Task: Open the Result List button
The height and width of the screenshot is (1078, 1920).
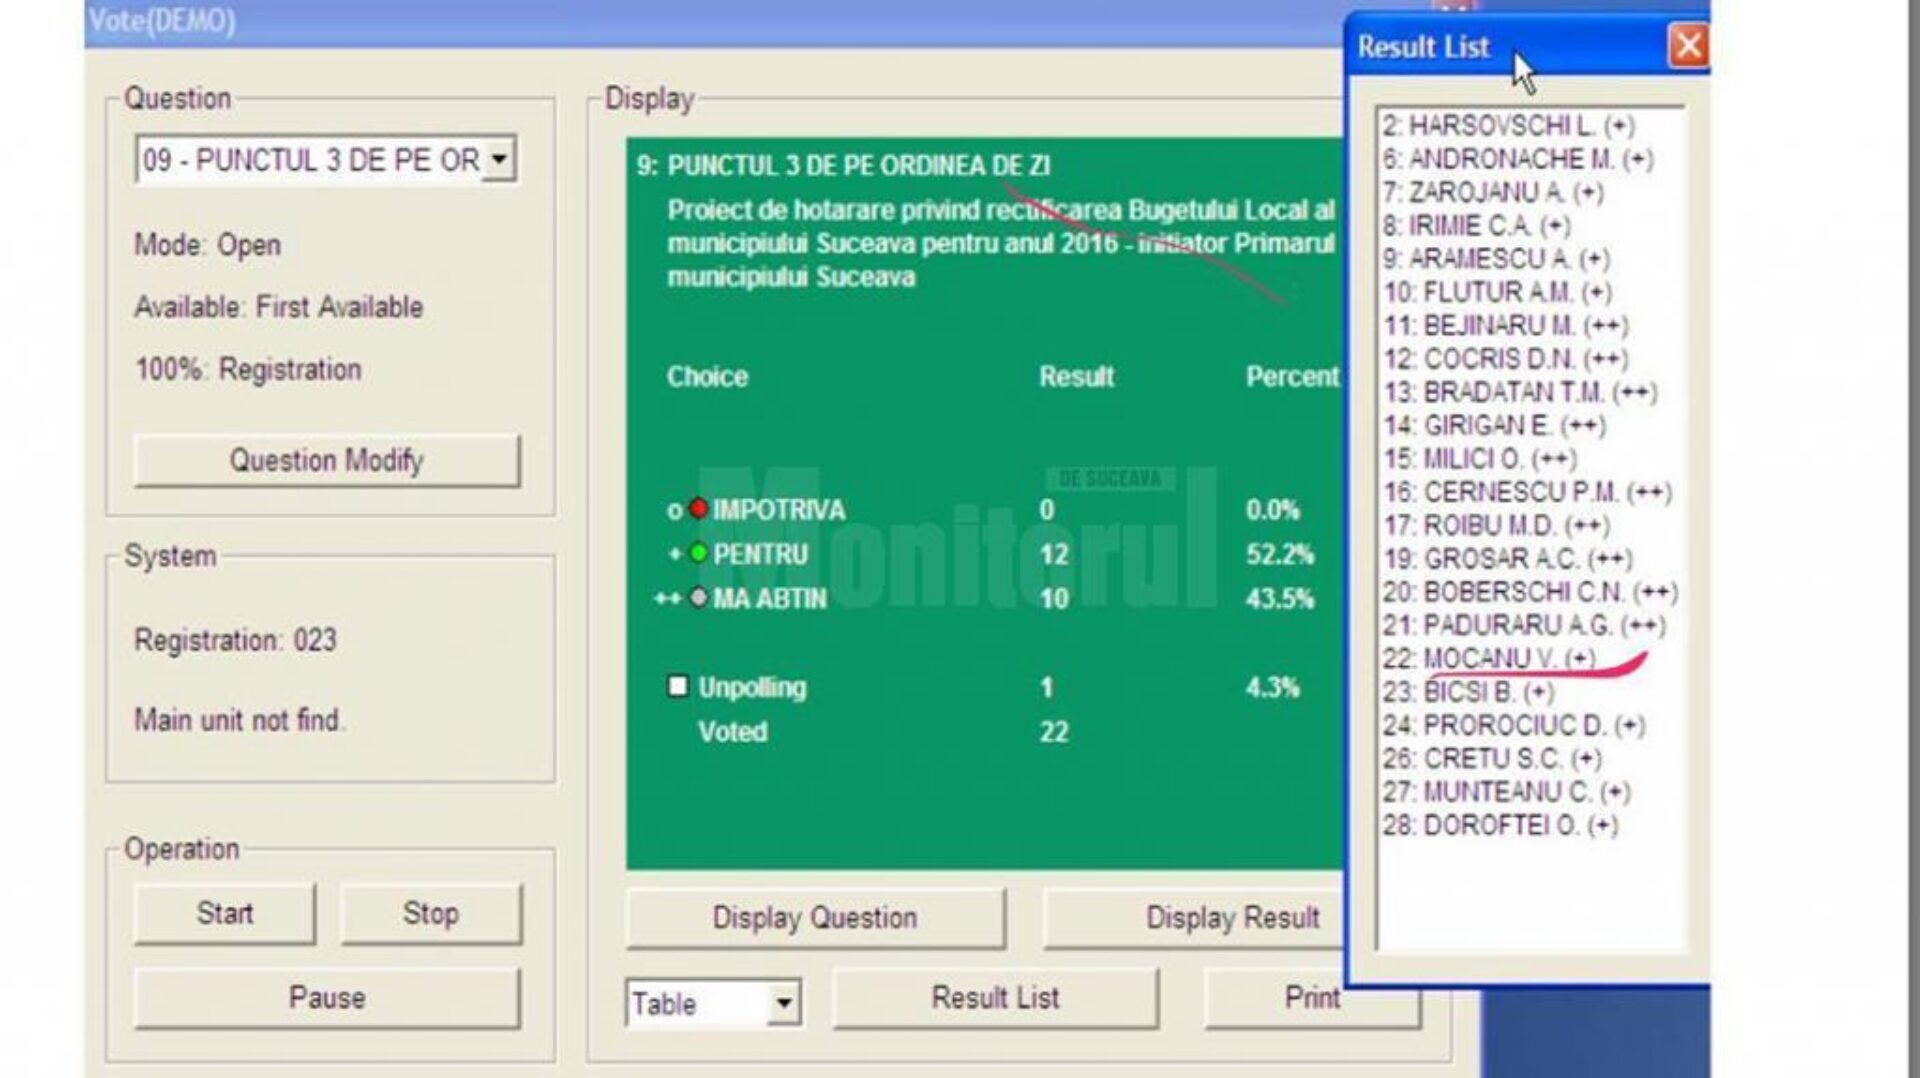Action: 995,997
